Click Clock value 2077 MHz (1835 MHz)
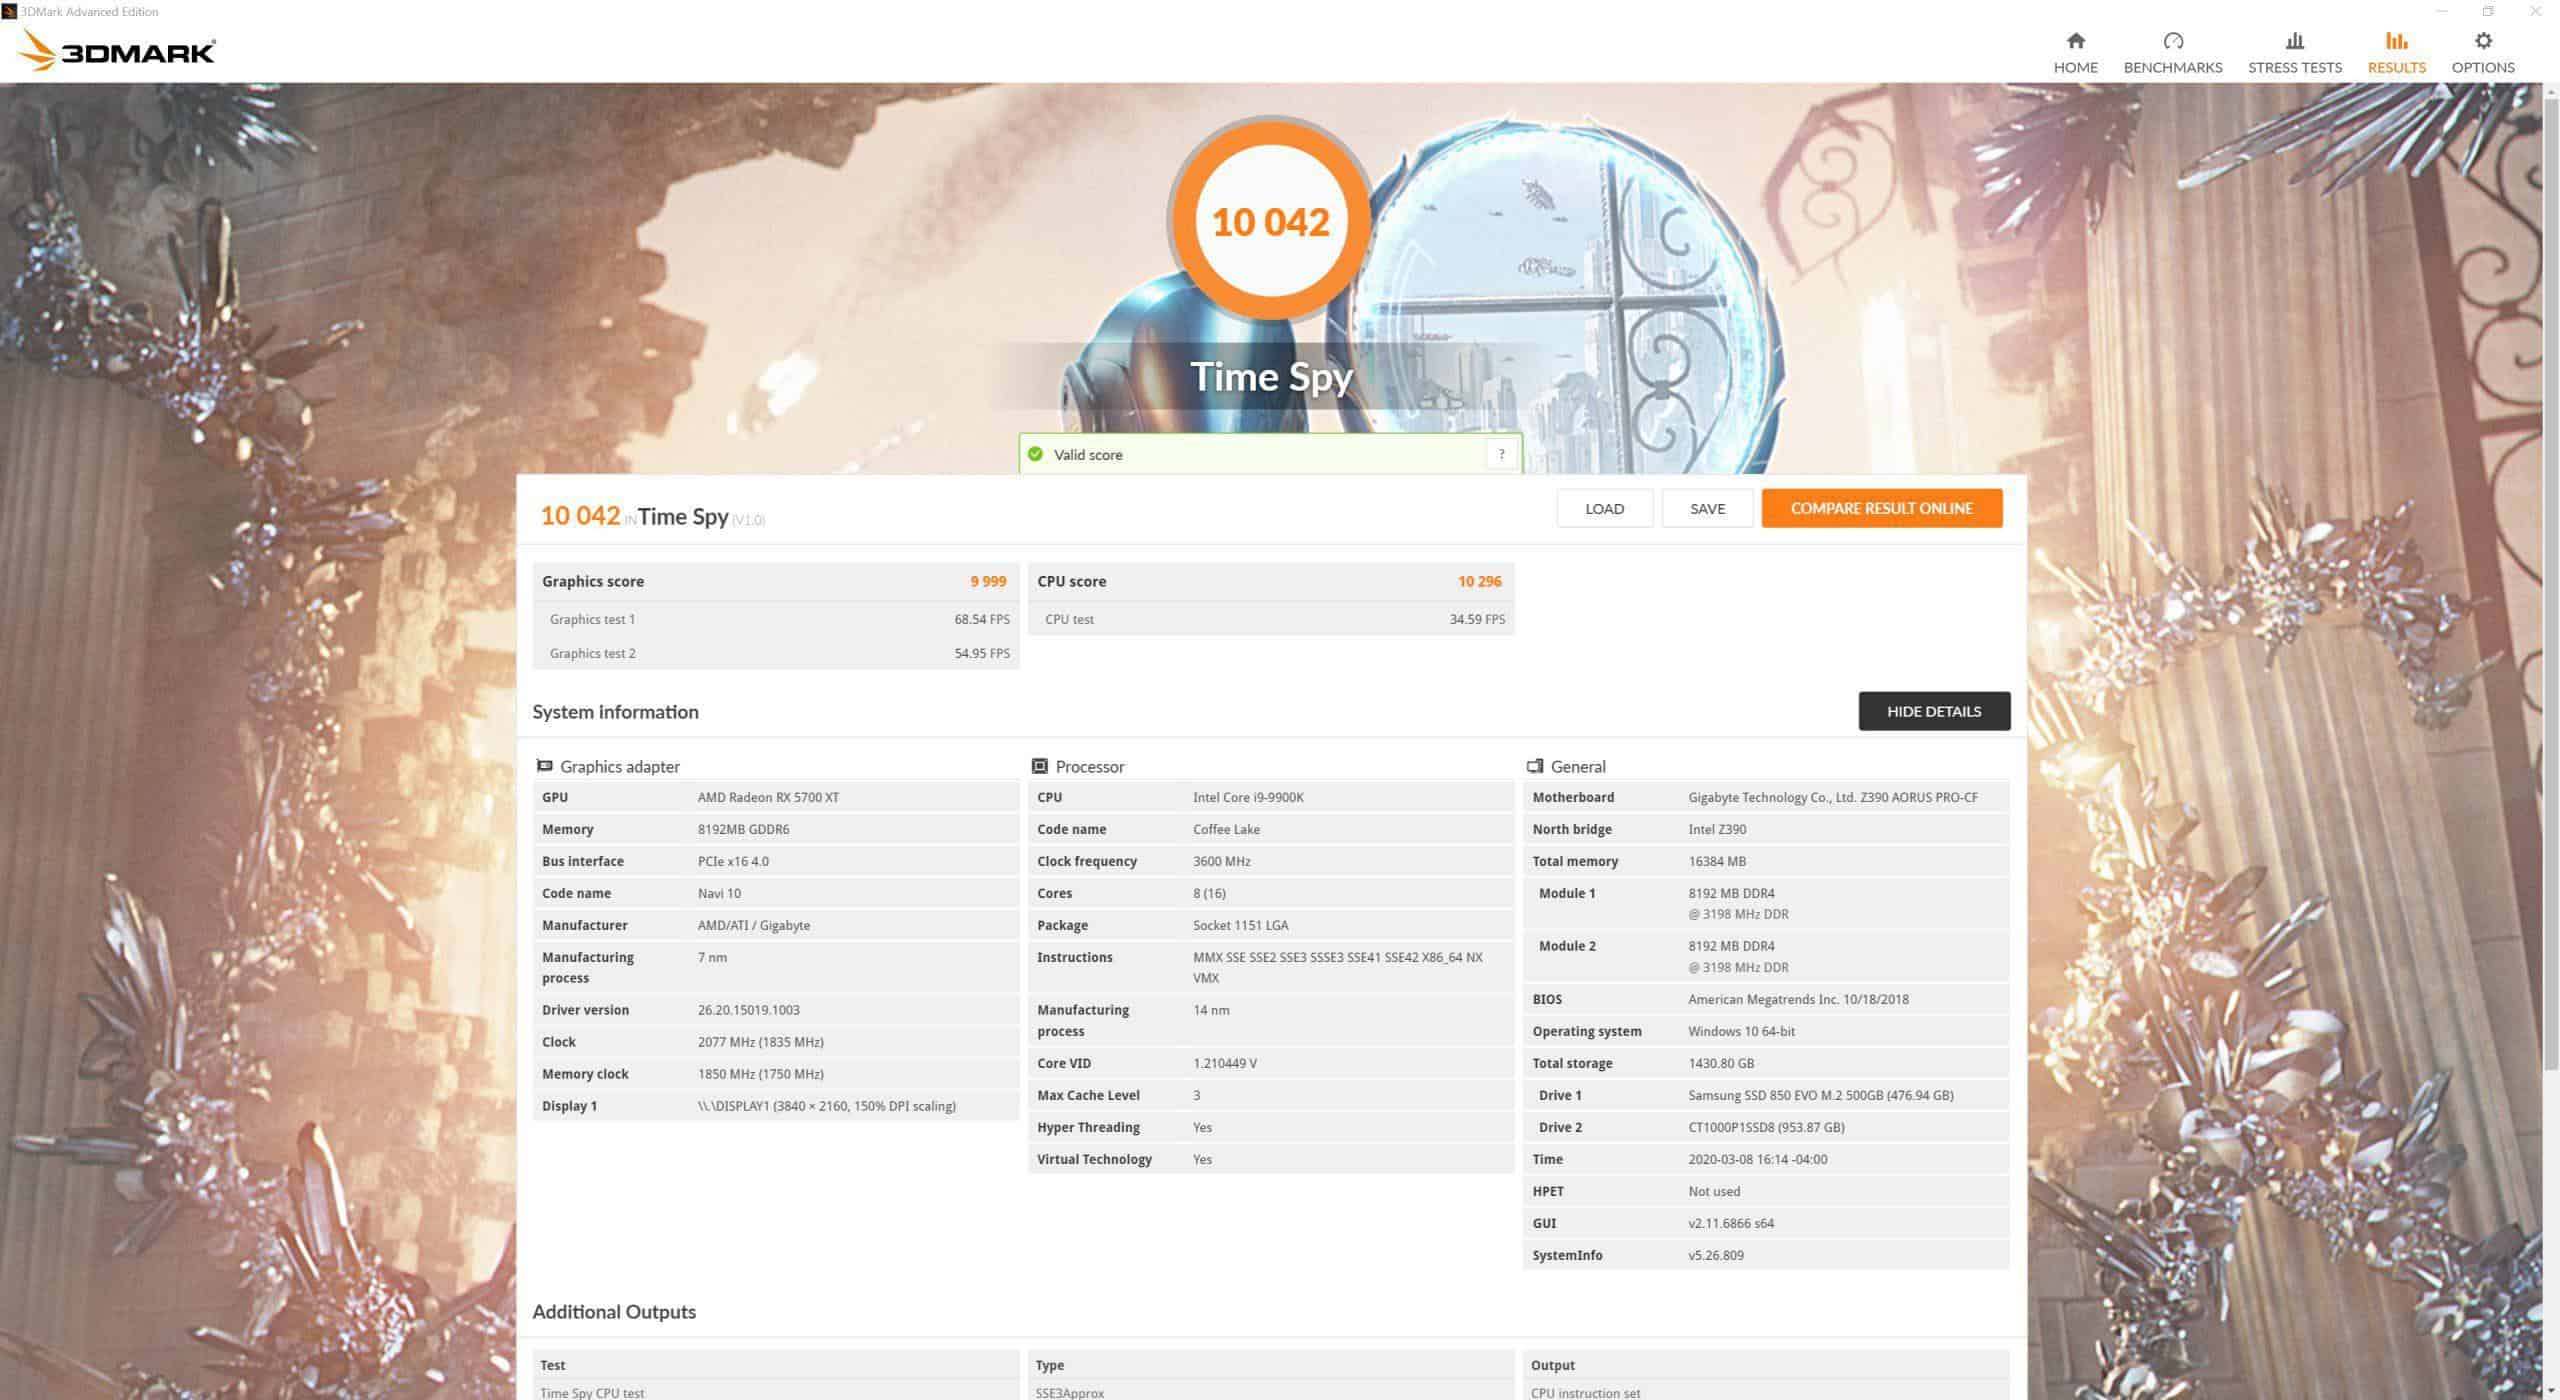The height and width of the screenshot is (1400, 2560). tap(760, 1042)
